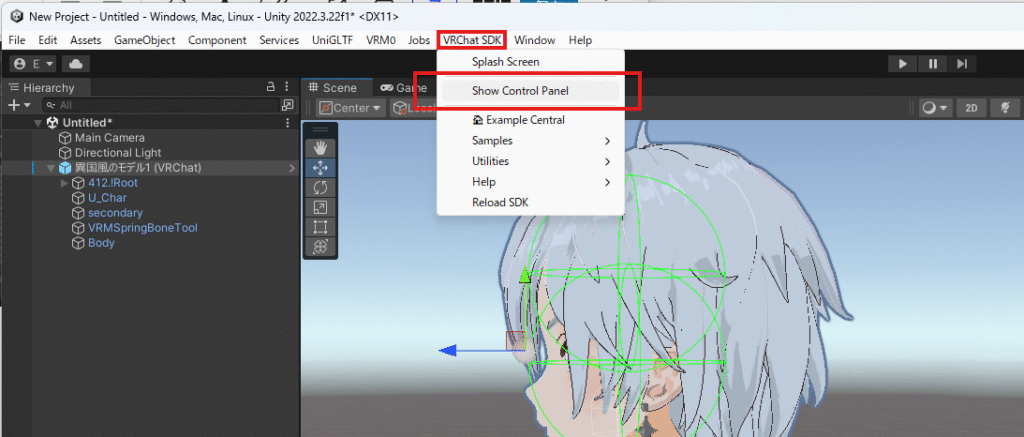Open prefab arrow for 異国風のモデル1
The height and width of the screenshot is (437, 1024).
[x=292, y=169]
